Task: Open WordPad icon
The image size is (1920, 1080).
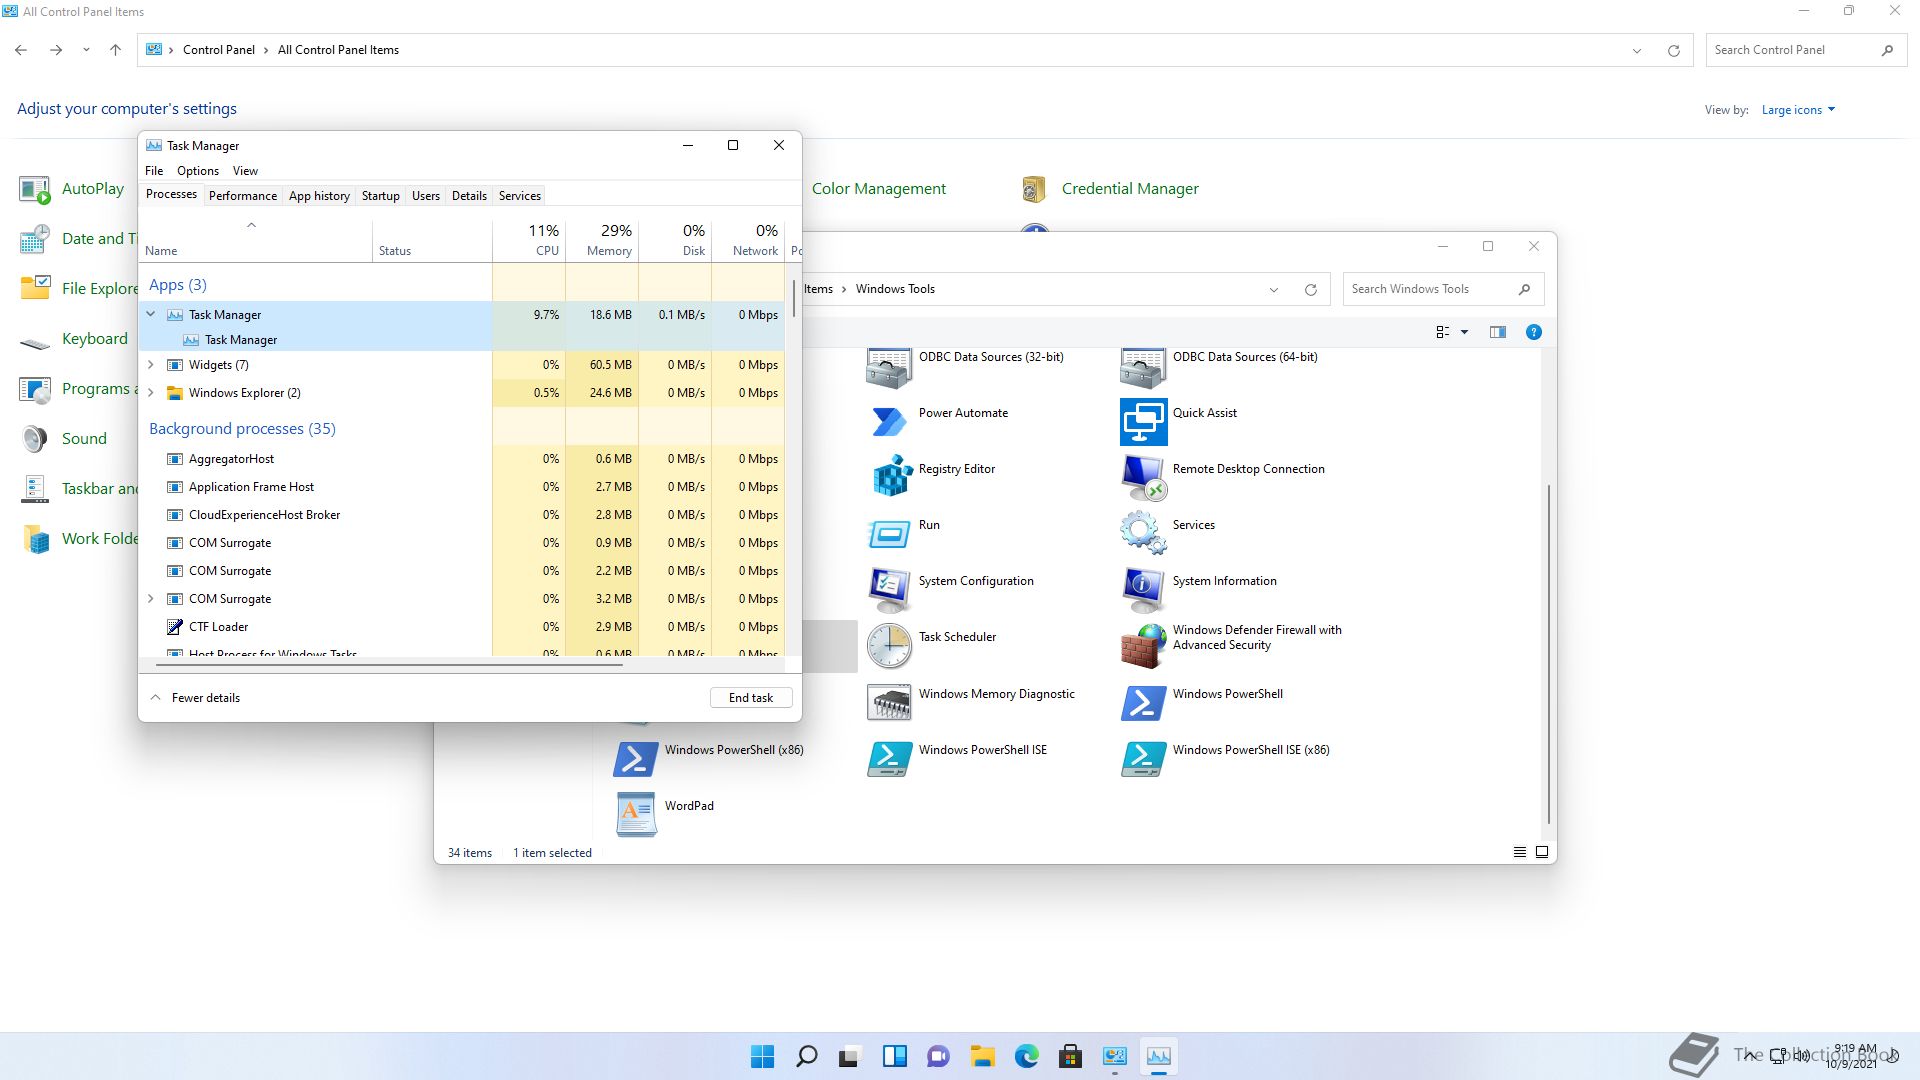Action: 635,815
